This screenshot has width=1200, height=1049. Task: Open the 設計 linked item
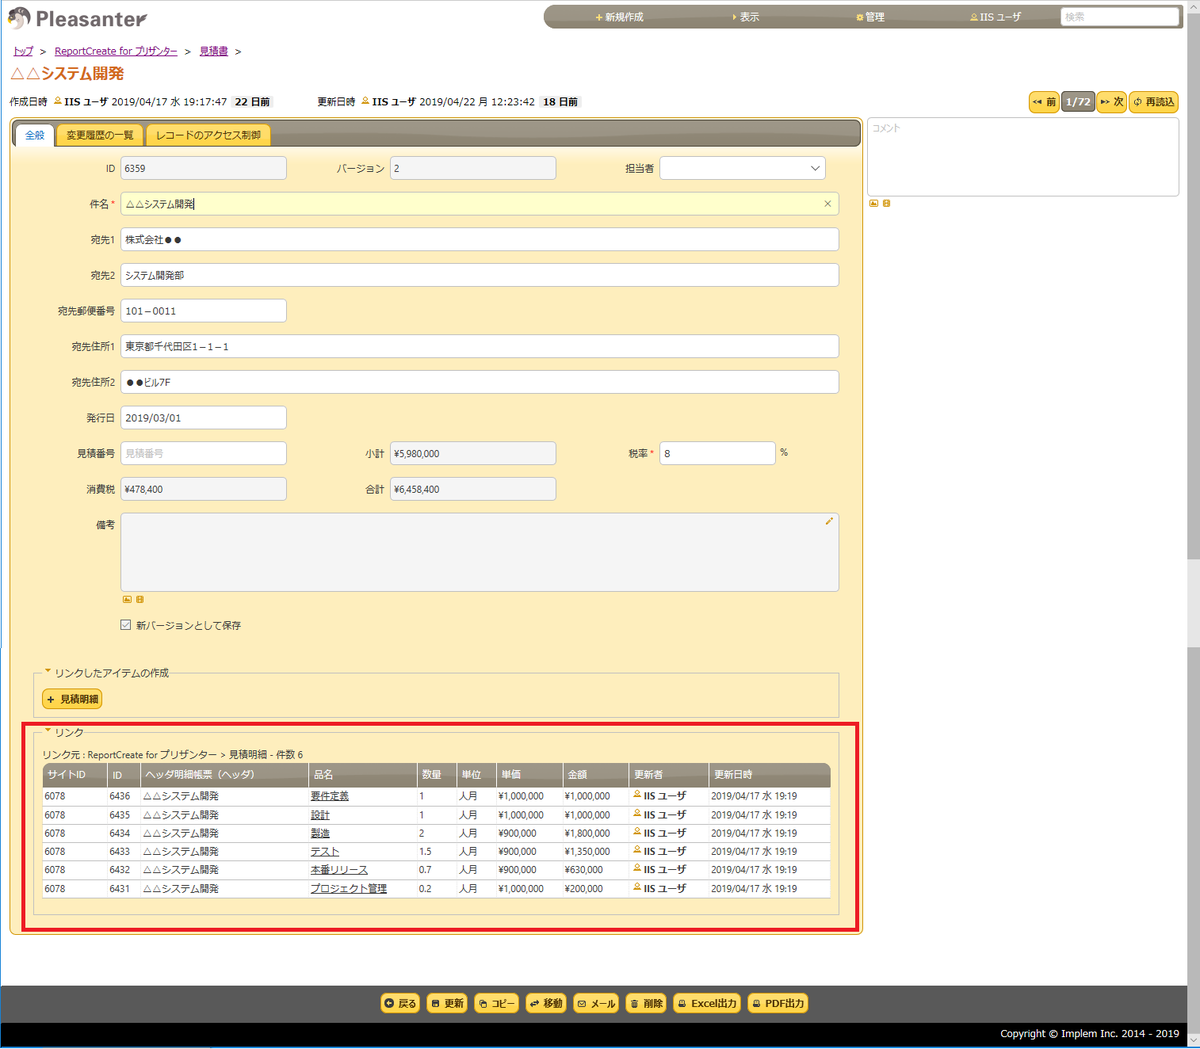320,815
